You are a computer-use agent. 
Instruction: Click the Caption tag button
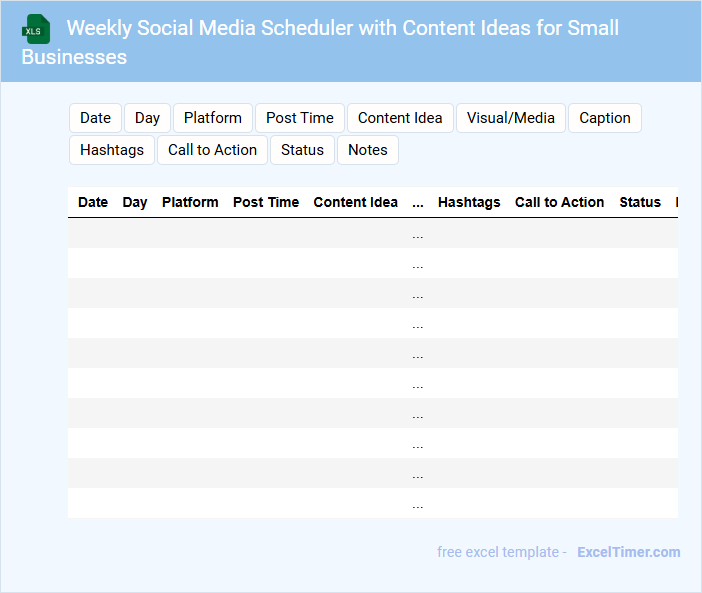pos(605,118)
